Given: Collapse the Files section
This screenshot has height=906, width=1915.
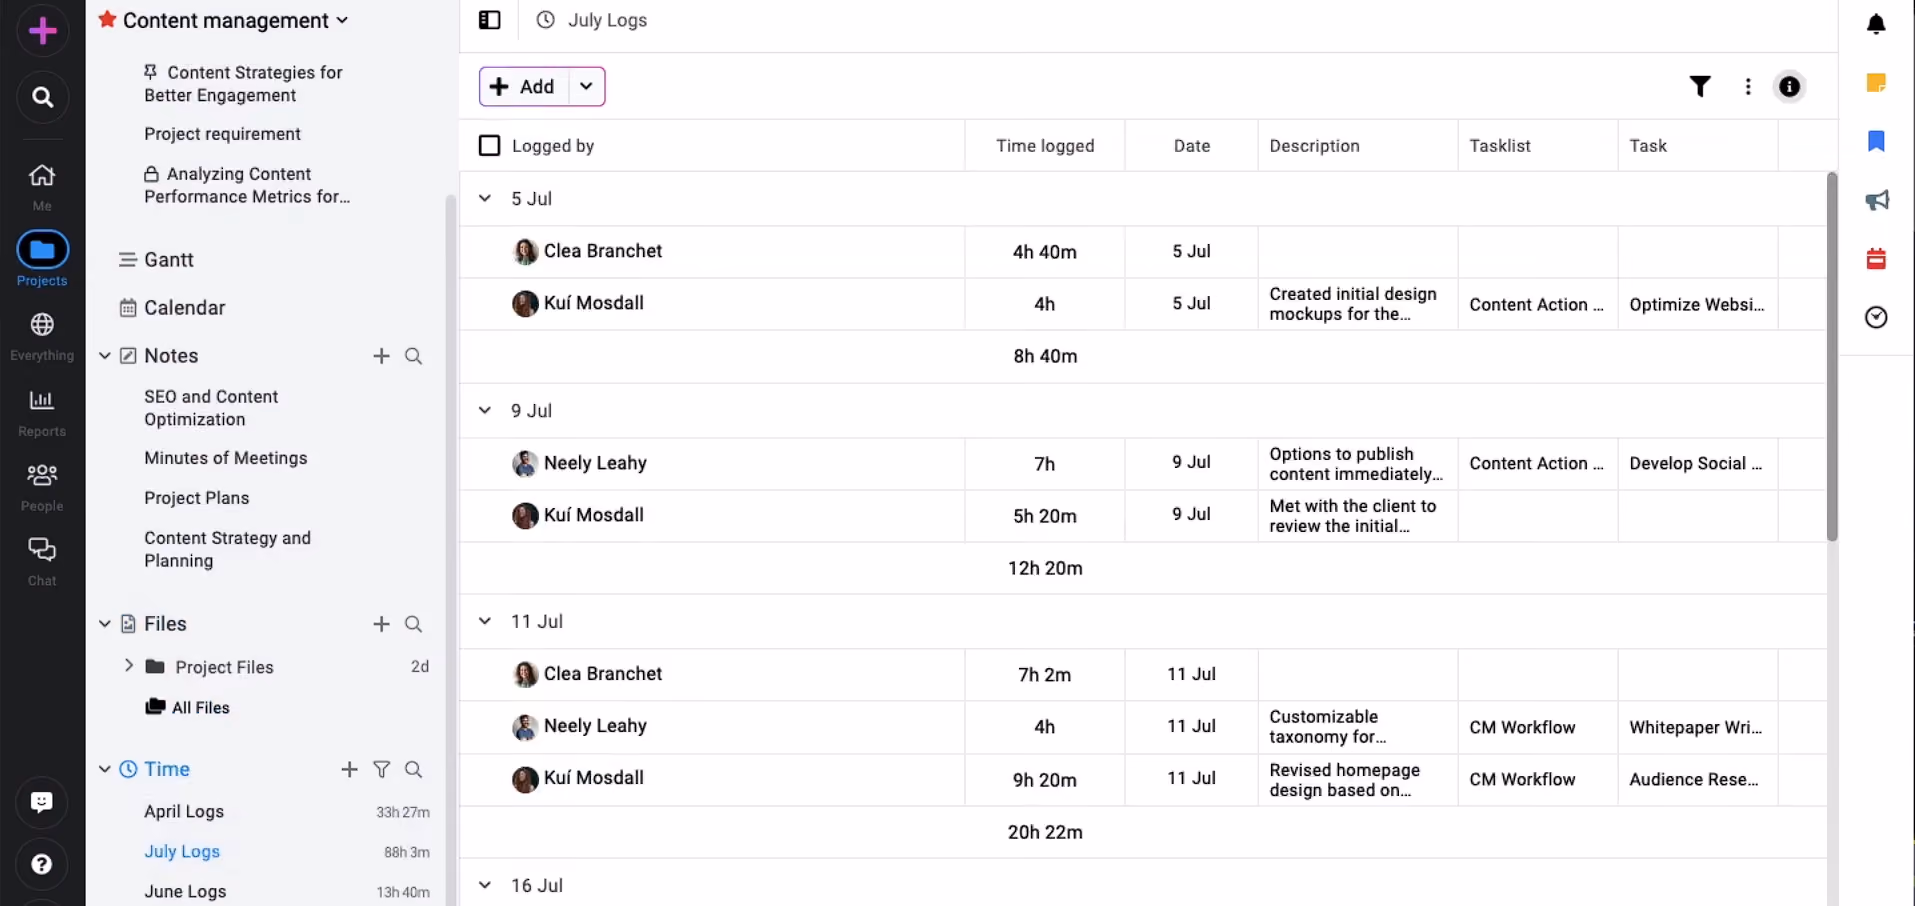Looking at the screenshot, I should pyautogui.click(x=104, y=624).
